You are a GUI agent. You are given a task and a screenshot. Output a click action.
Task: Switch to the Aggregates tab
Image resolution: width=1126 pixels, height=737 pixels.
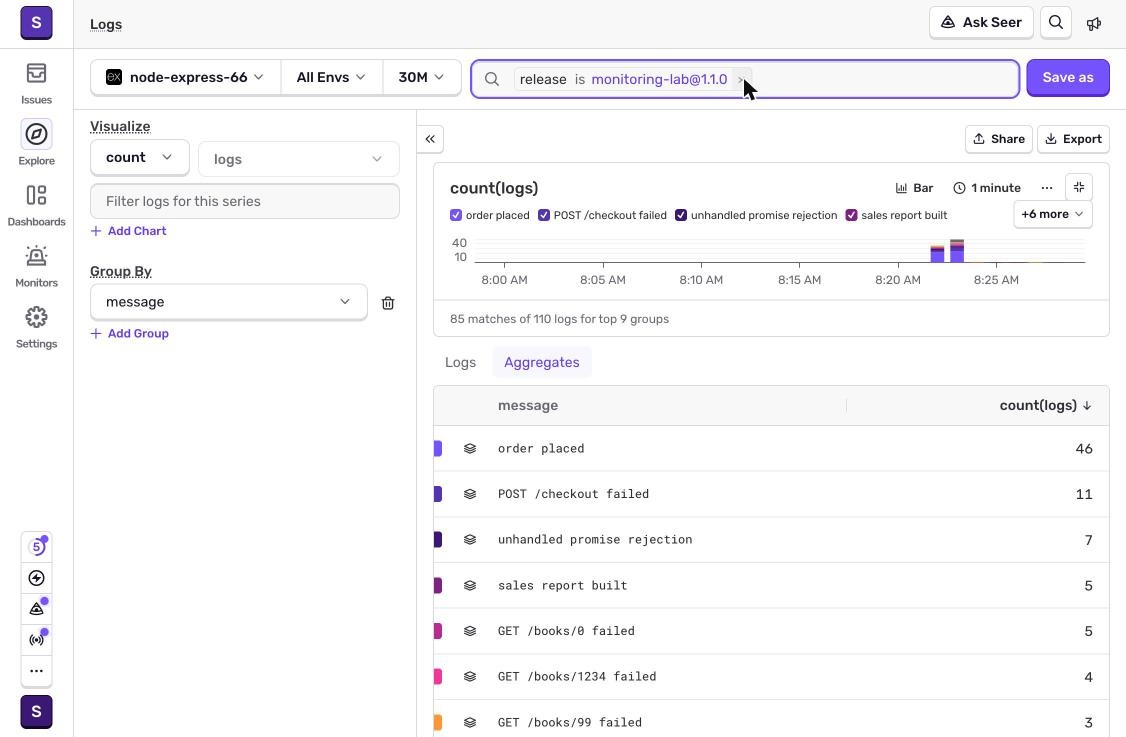[x=541, y=362]
